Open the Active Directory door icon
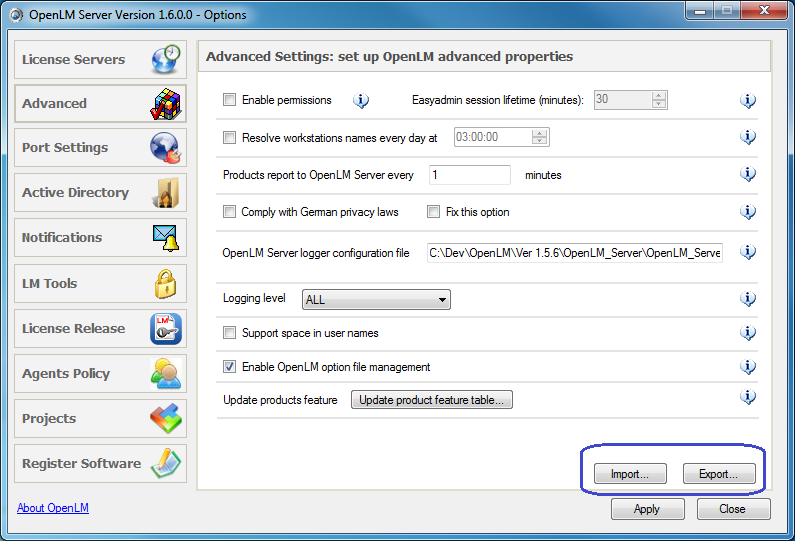Image resolution: width=795 pixels, height=541 pixels. pyautogui.click(x=166, y=193)
